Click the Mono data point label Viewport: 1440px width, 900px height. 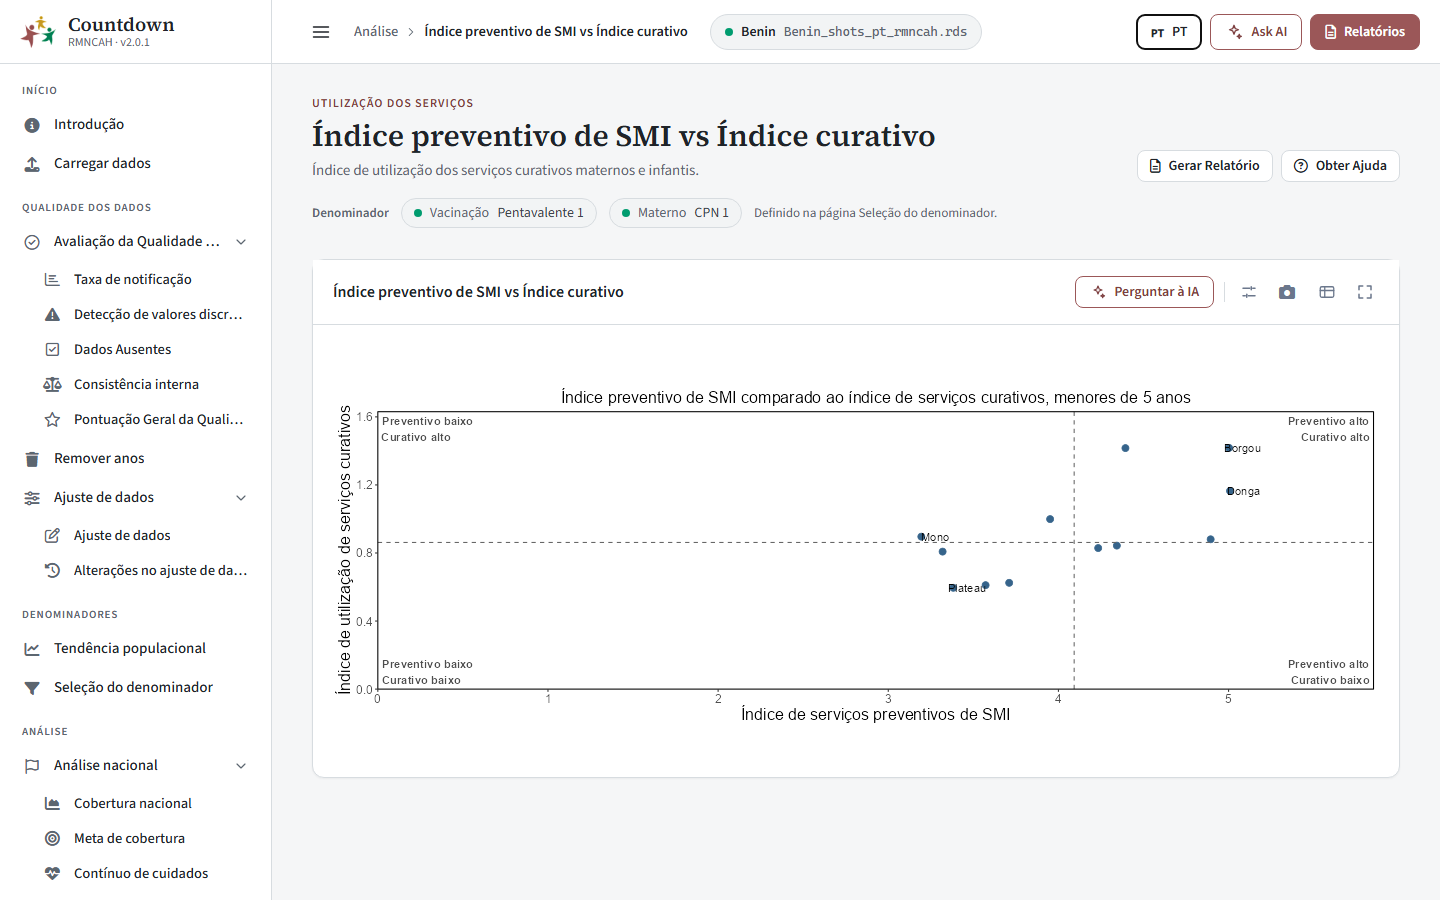(x=935, y=538)
